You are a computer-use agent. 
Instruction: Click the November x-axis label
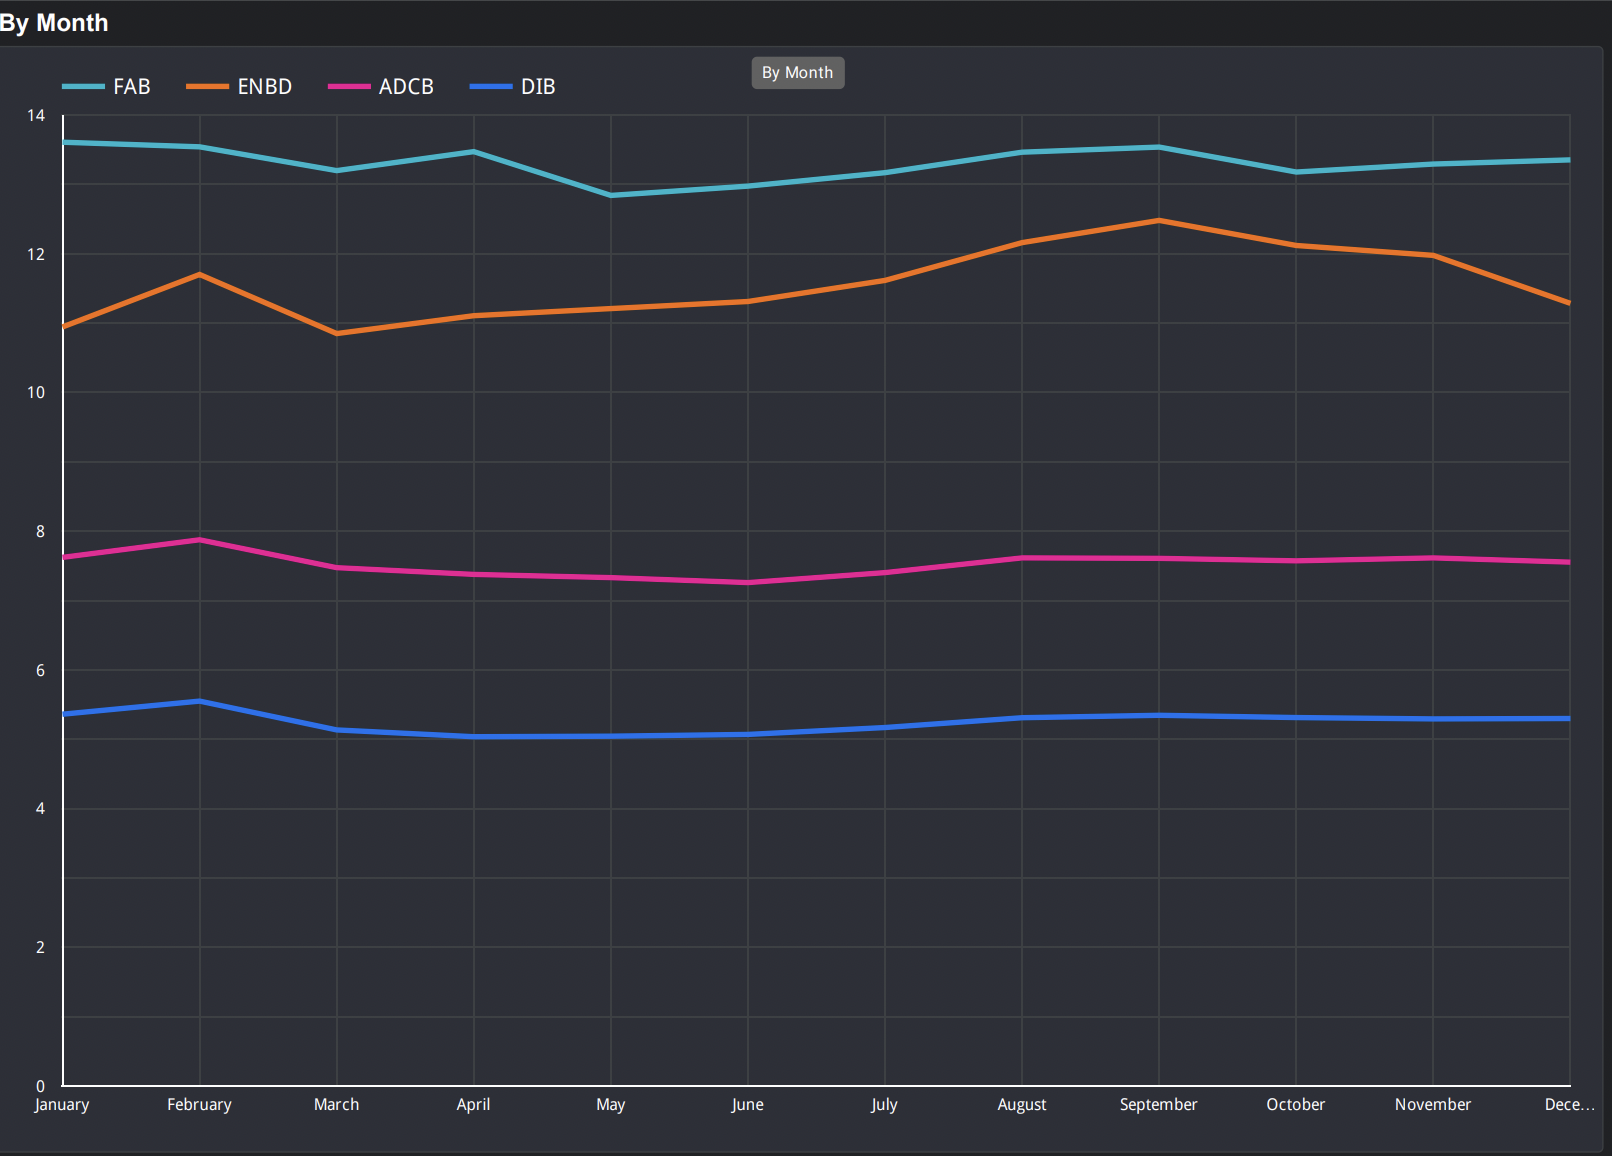(x=1432, y=1105)
